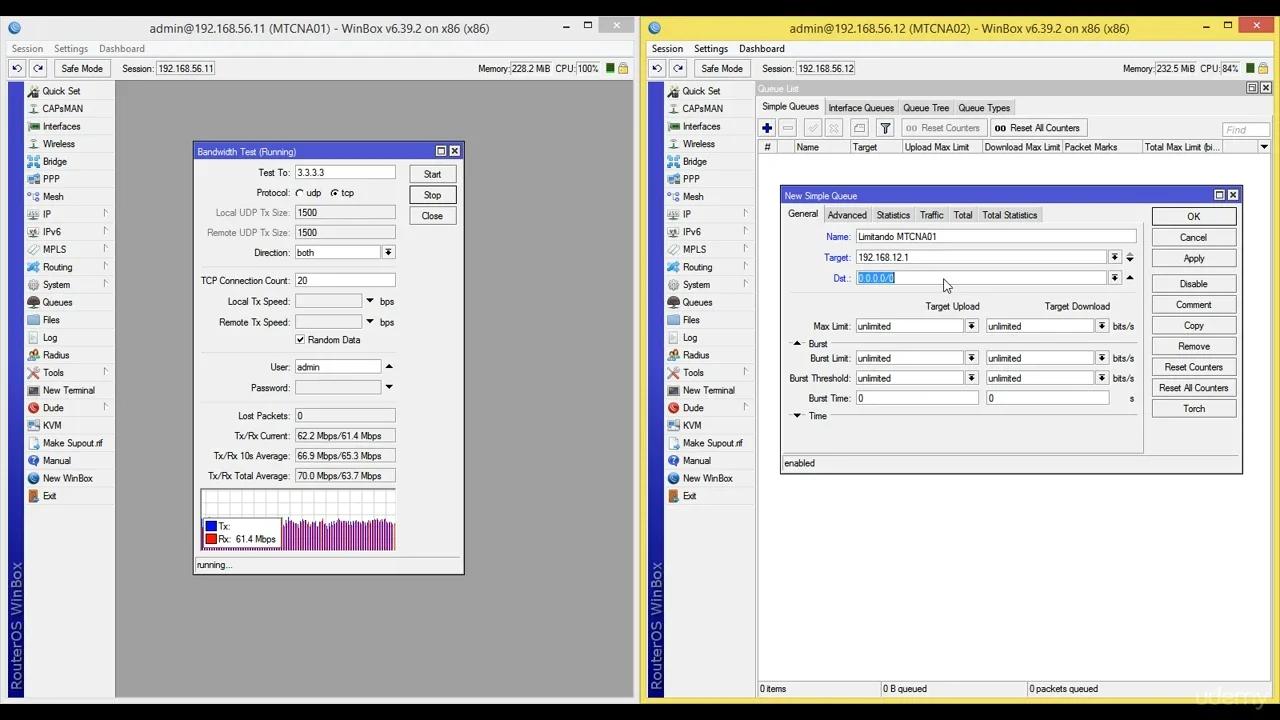Switch to the Queue Tree tab

point(925,108)
